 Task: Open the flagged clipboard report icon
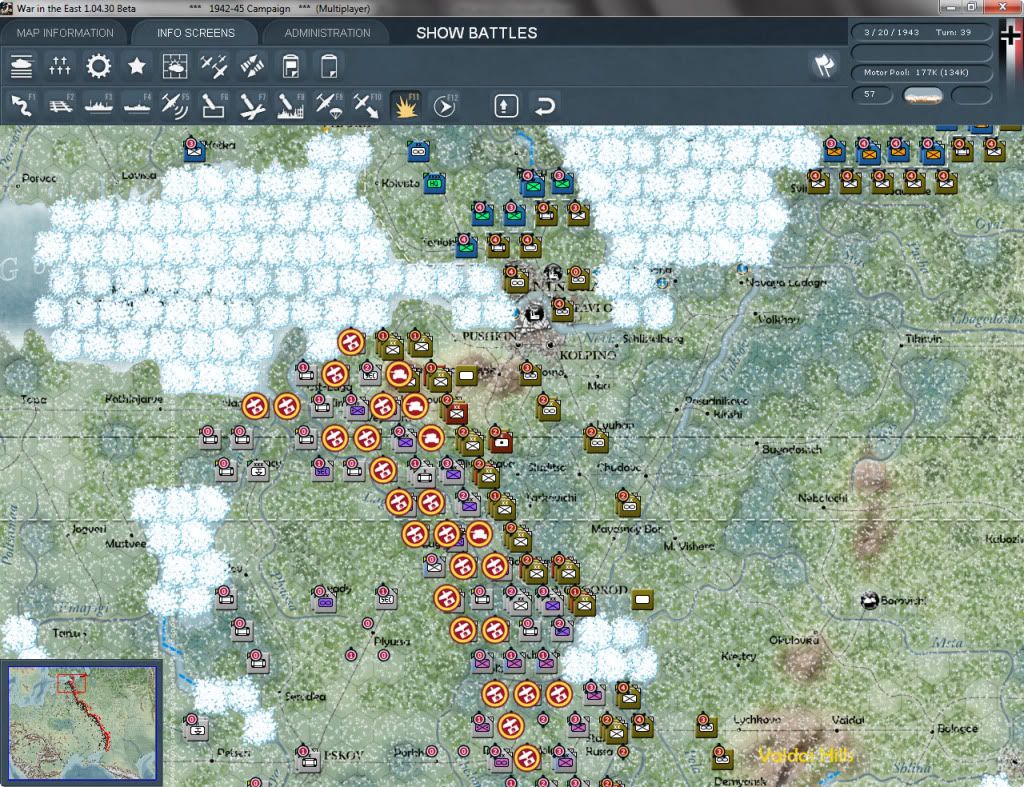[291, 66]
